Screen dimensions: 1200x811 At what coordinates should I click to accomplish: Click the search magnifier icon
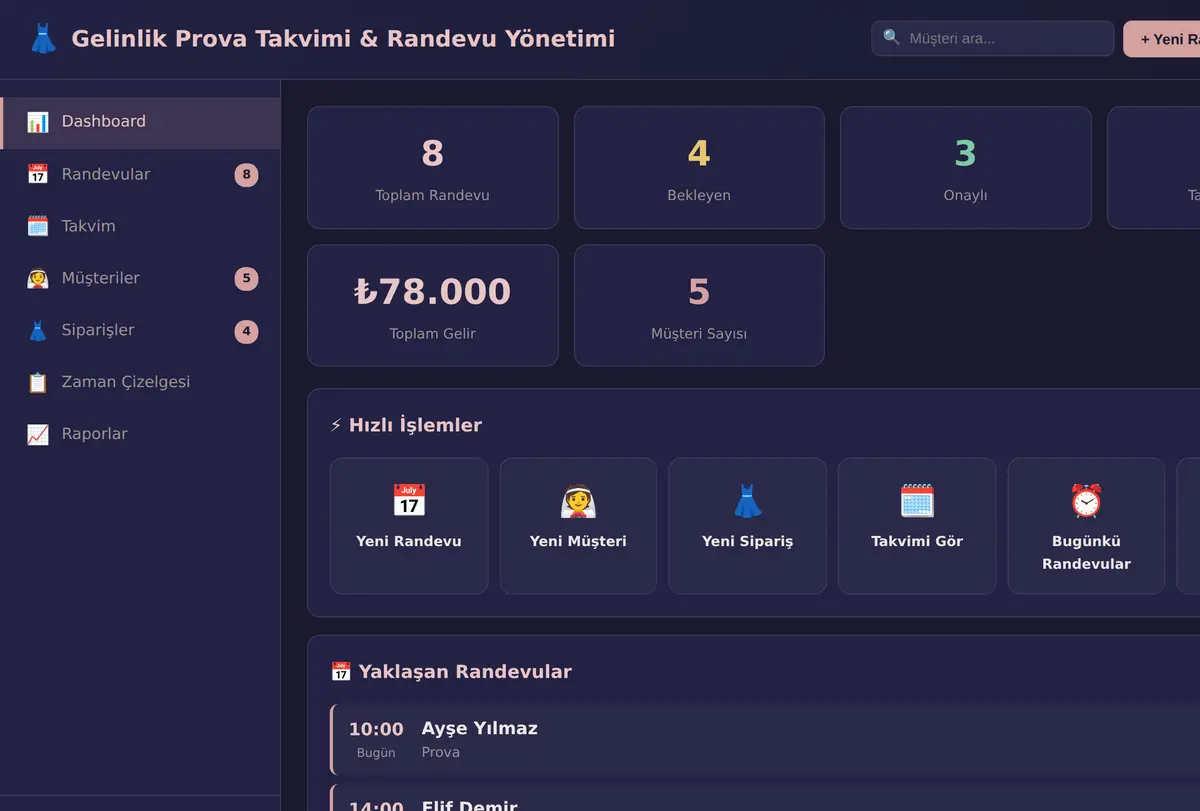tap(891, 38)
